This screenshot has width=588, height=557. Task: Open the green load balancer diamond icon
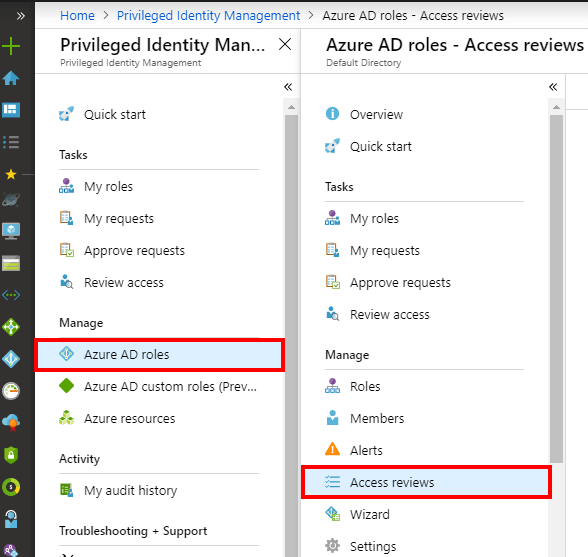coord(11,327)
